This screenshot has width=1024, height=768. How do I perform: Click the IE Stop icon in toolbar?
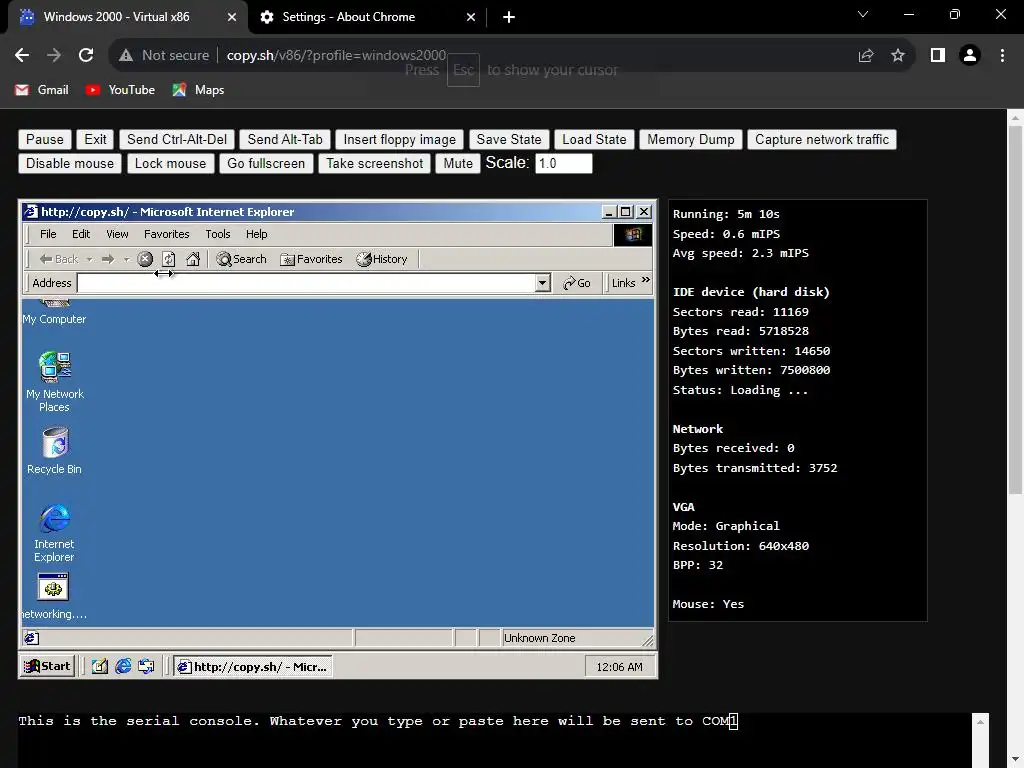click(145, 259)
